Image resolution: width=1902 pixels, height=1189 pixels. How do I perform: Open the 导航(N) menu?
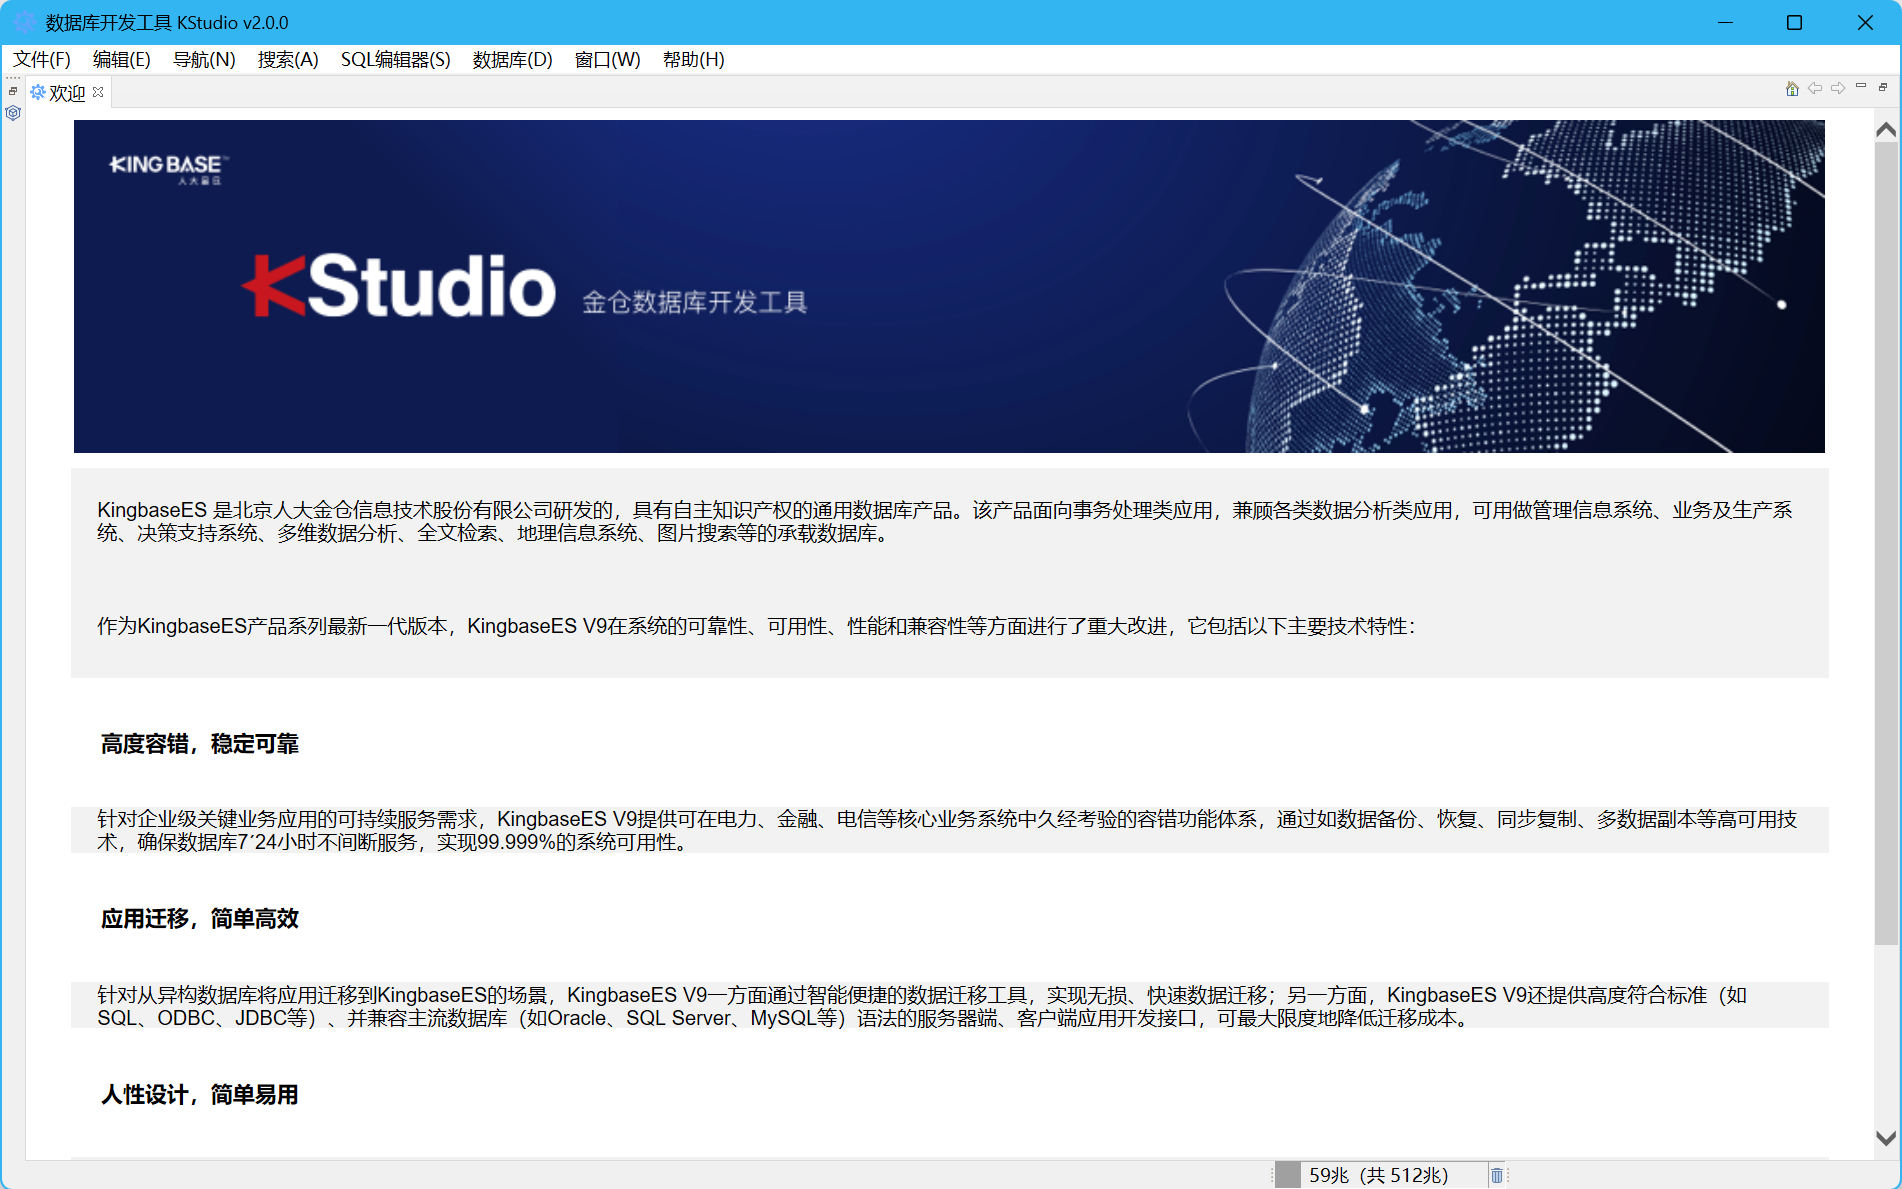[204, 60]
